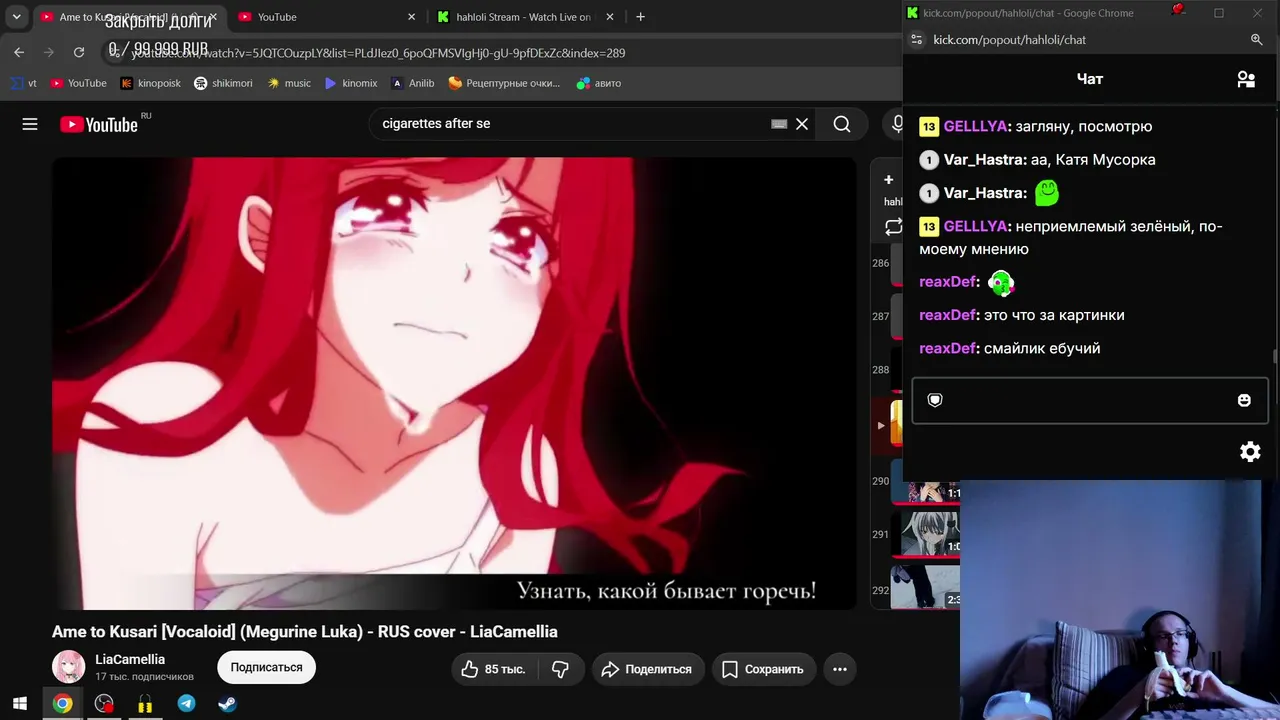Screen dimensions: 1280x720
Task: Like the Ame to Kusari video
Action: 493,669
